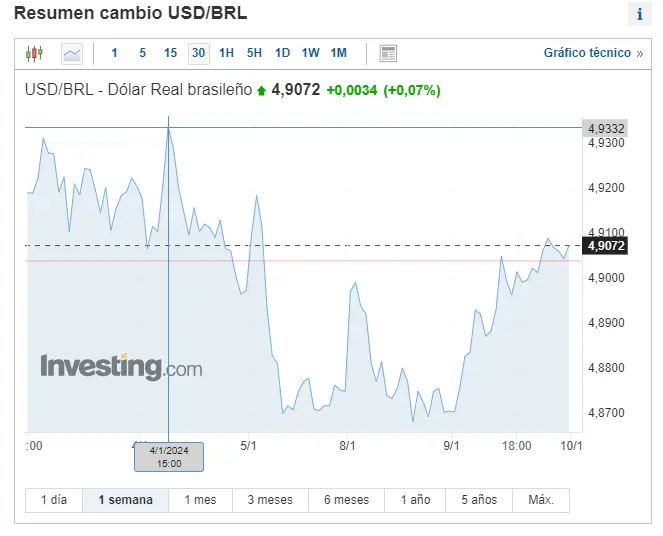The height and width of the screenshot is (536, 663).
Task: Set chart interval to 1 minute
Action: click(x=114, y=53)
